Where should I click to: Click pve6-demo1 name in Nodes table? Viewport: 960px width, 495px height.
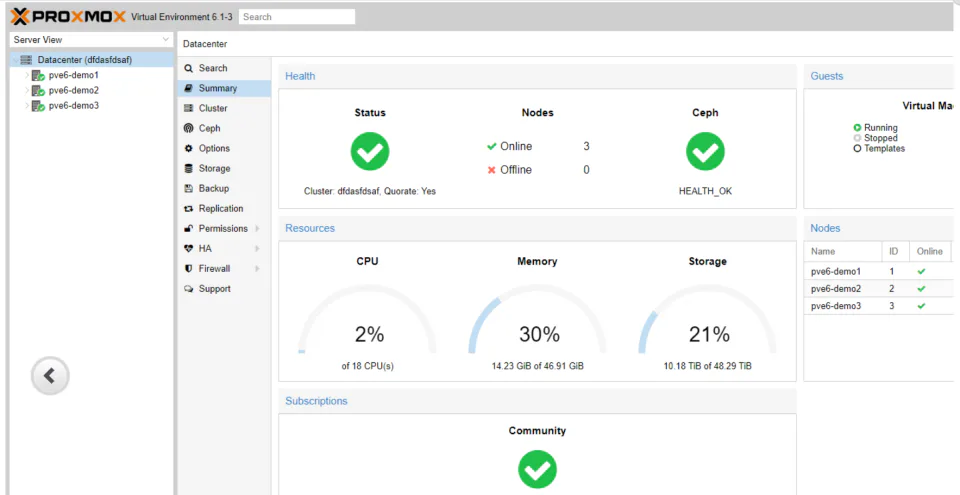836,271
